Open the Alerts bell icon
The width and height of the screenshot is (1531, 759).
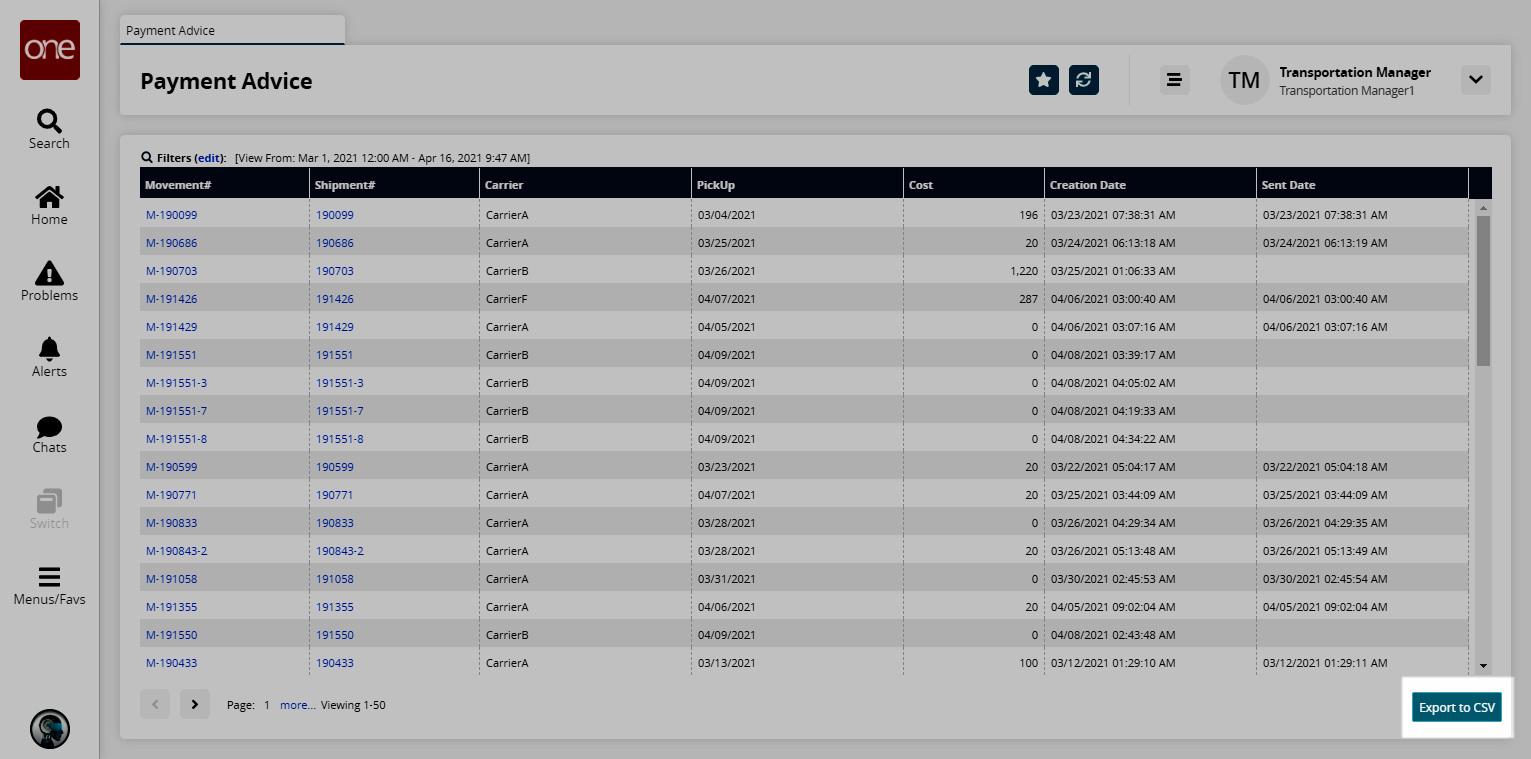coord(49,348)
